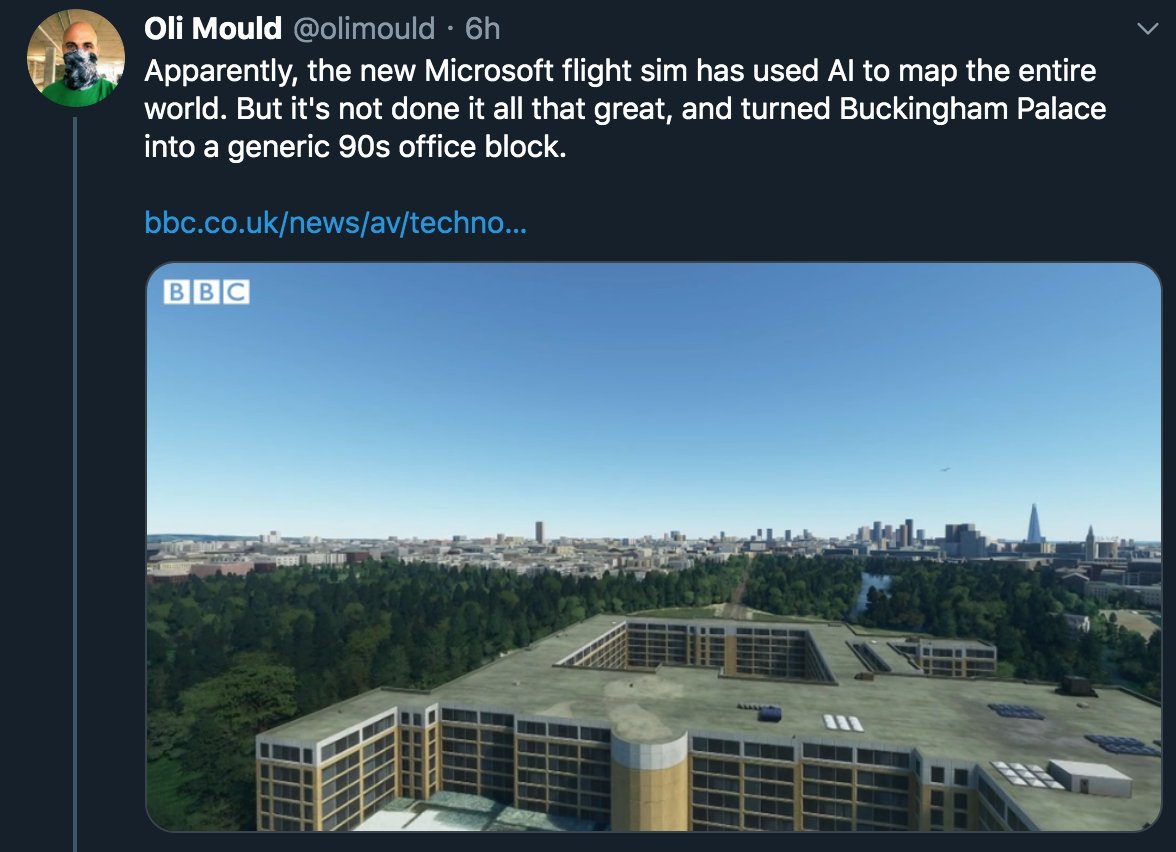Click the small aircraft in the sky
This screenshot has height=852, width=1176.
[944, 470]
